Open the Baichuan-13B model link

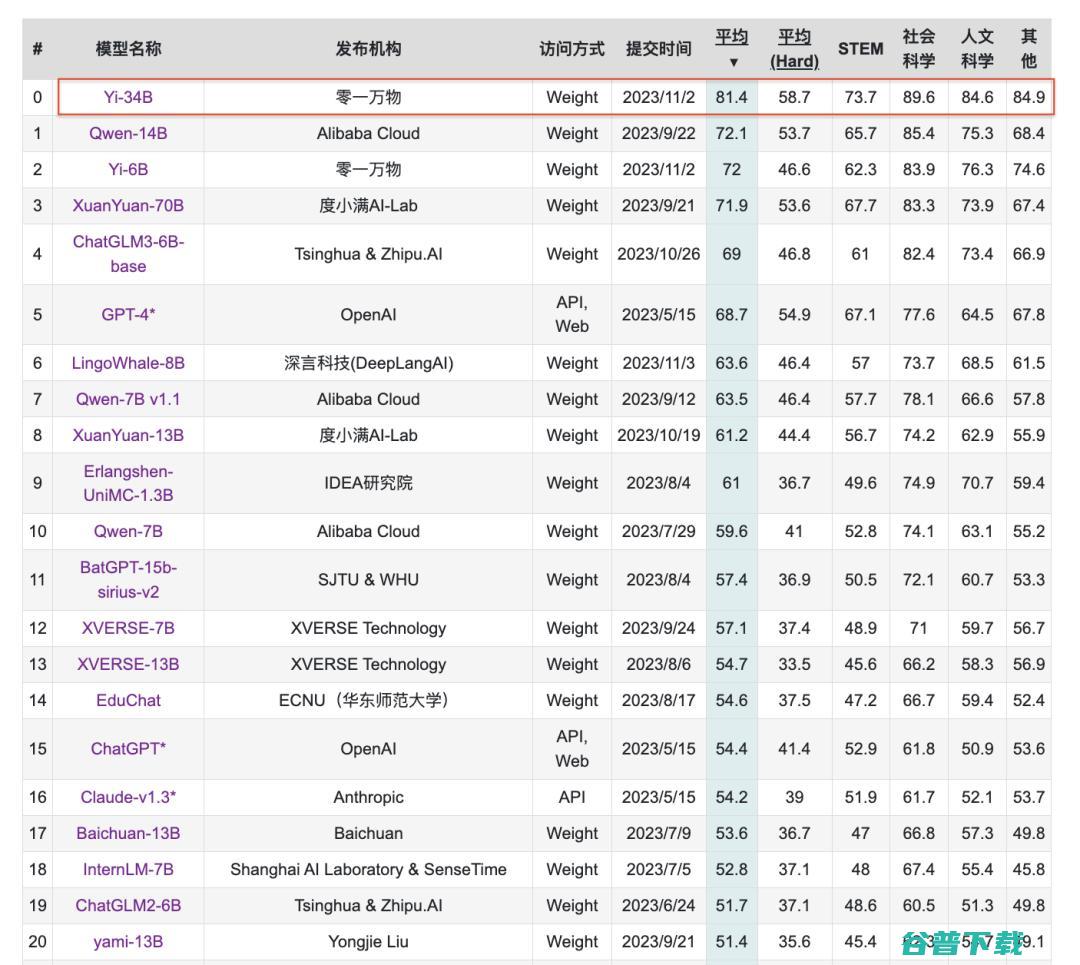click(x=128, y=833)
